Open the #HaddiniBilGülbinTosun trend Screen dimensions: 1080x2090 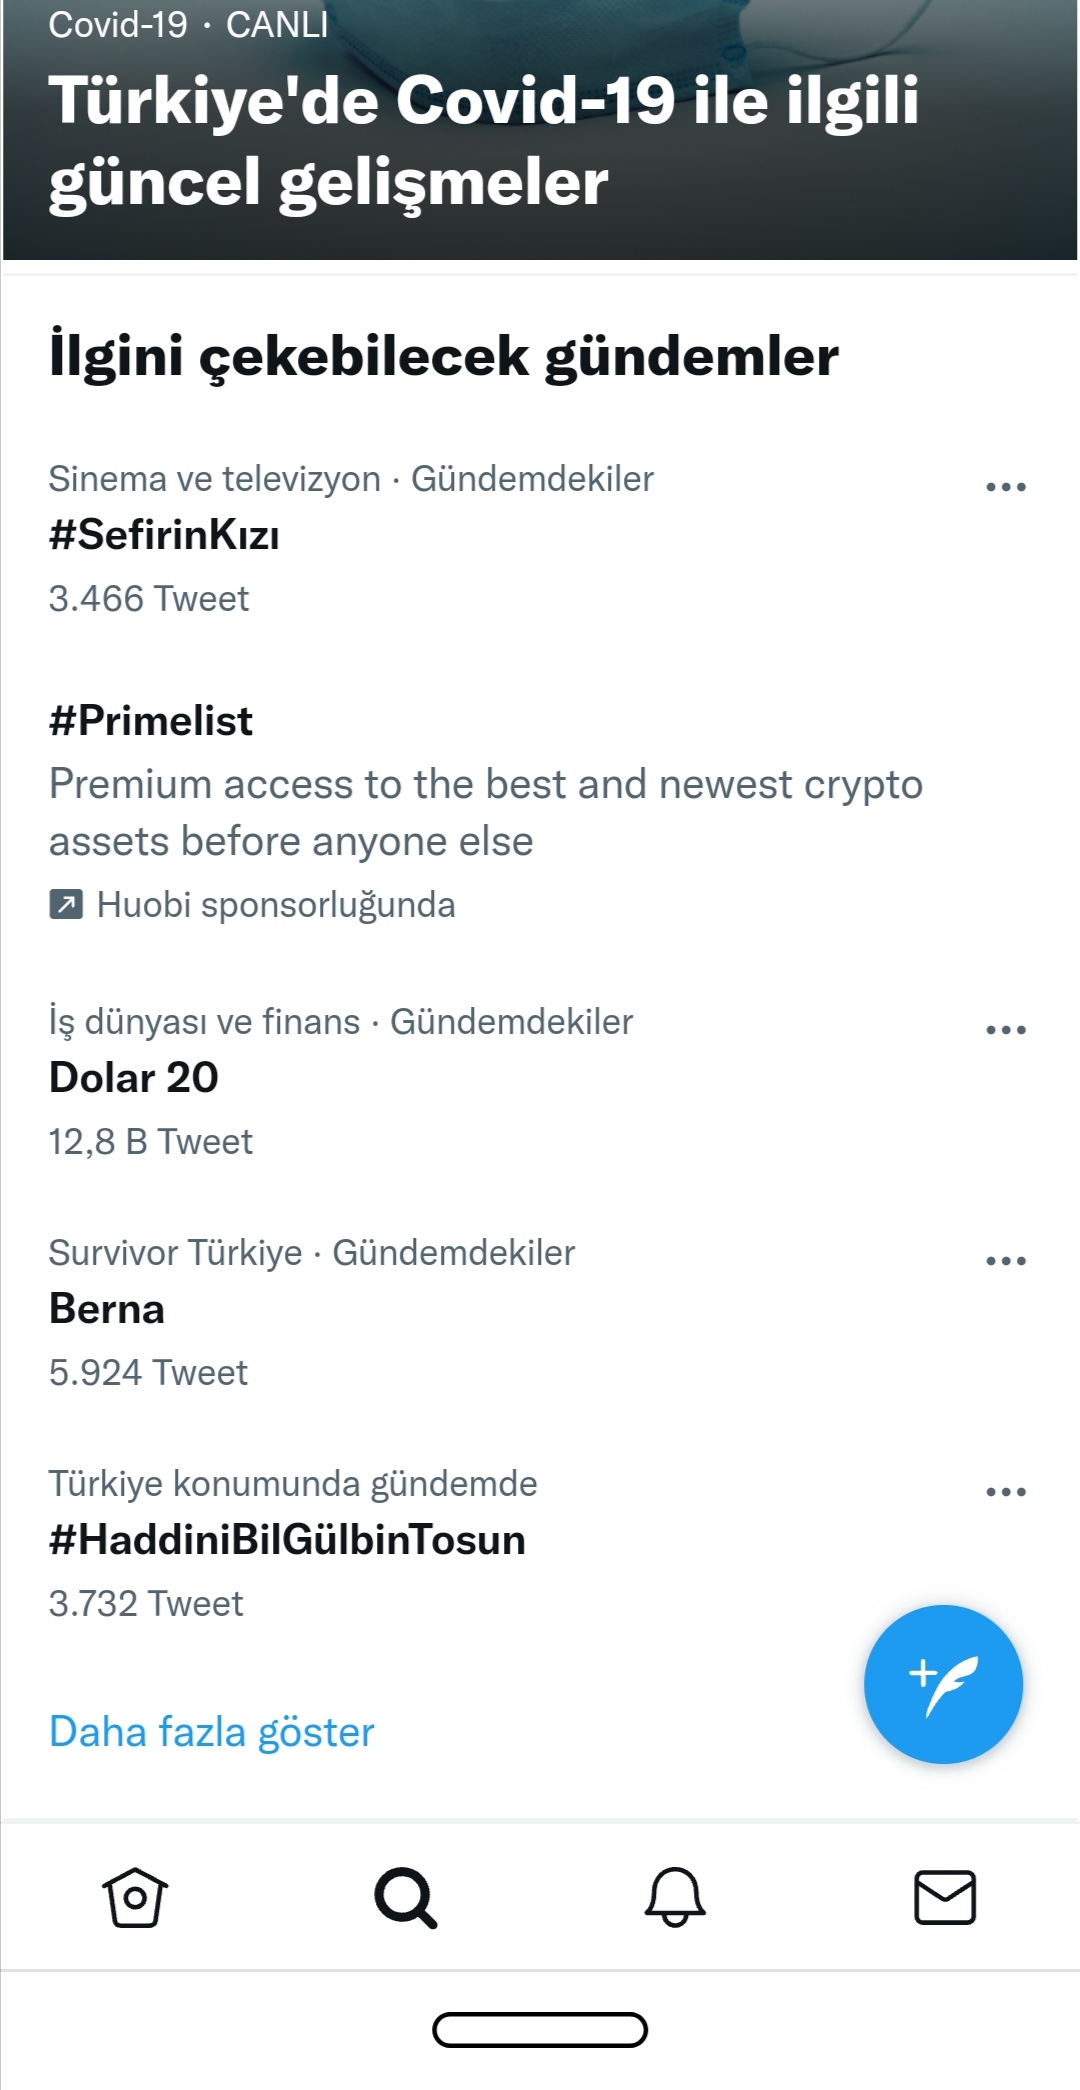(x=287, y=1540)
